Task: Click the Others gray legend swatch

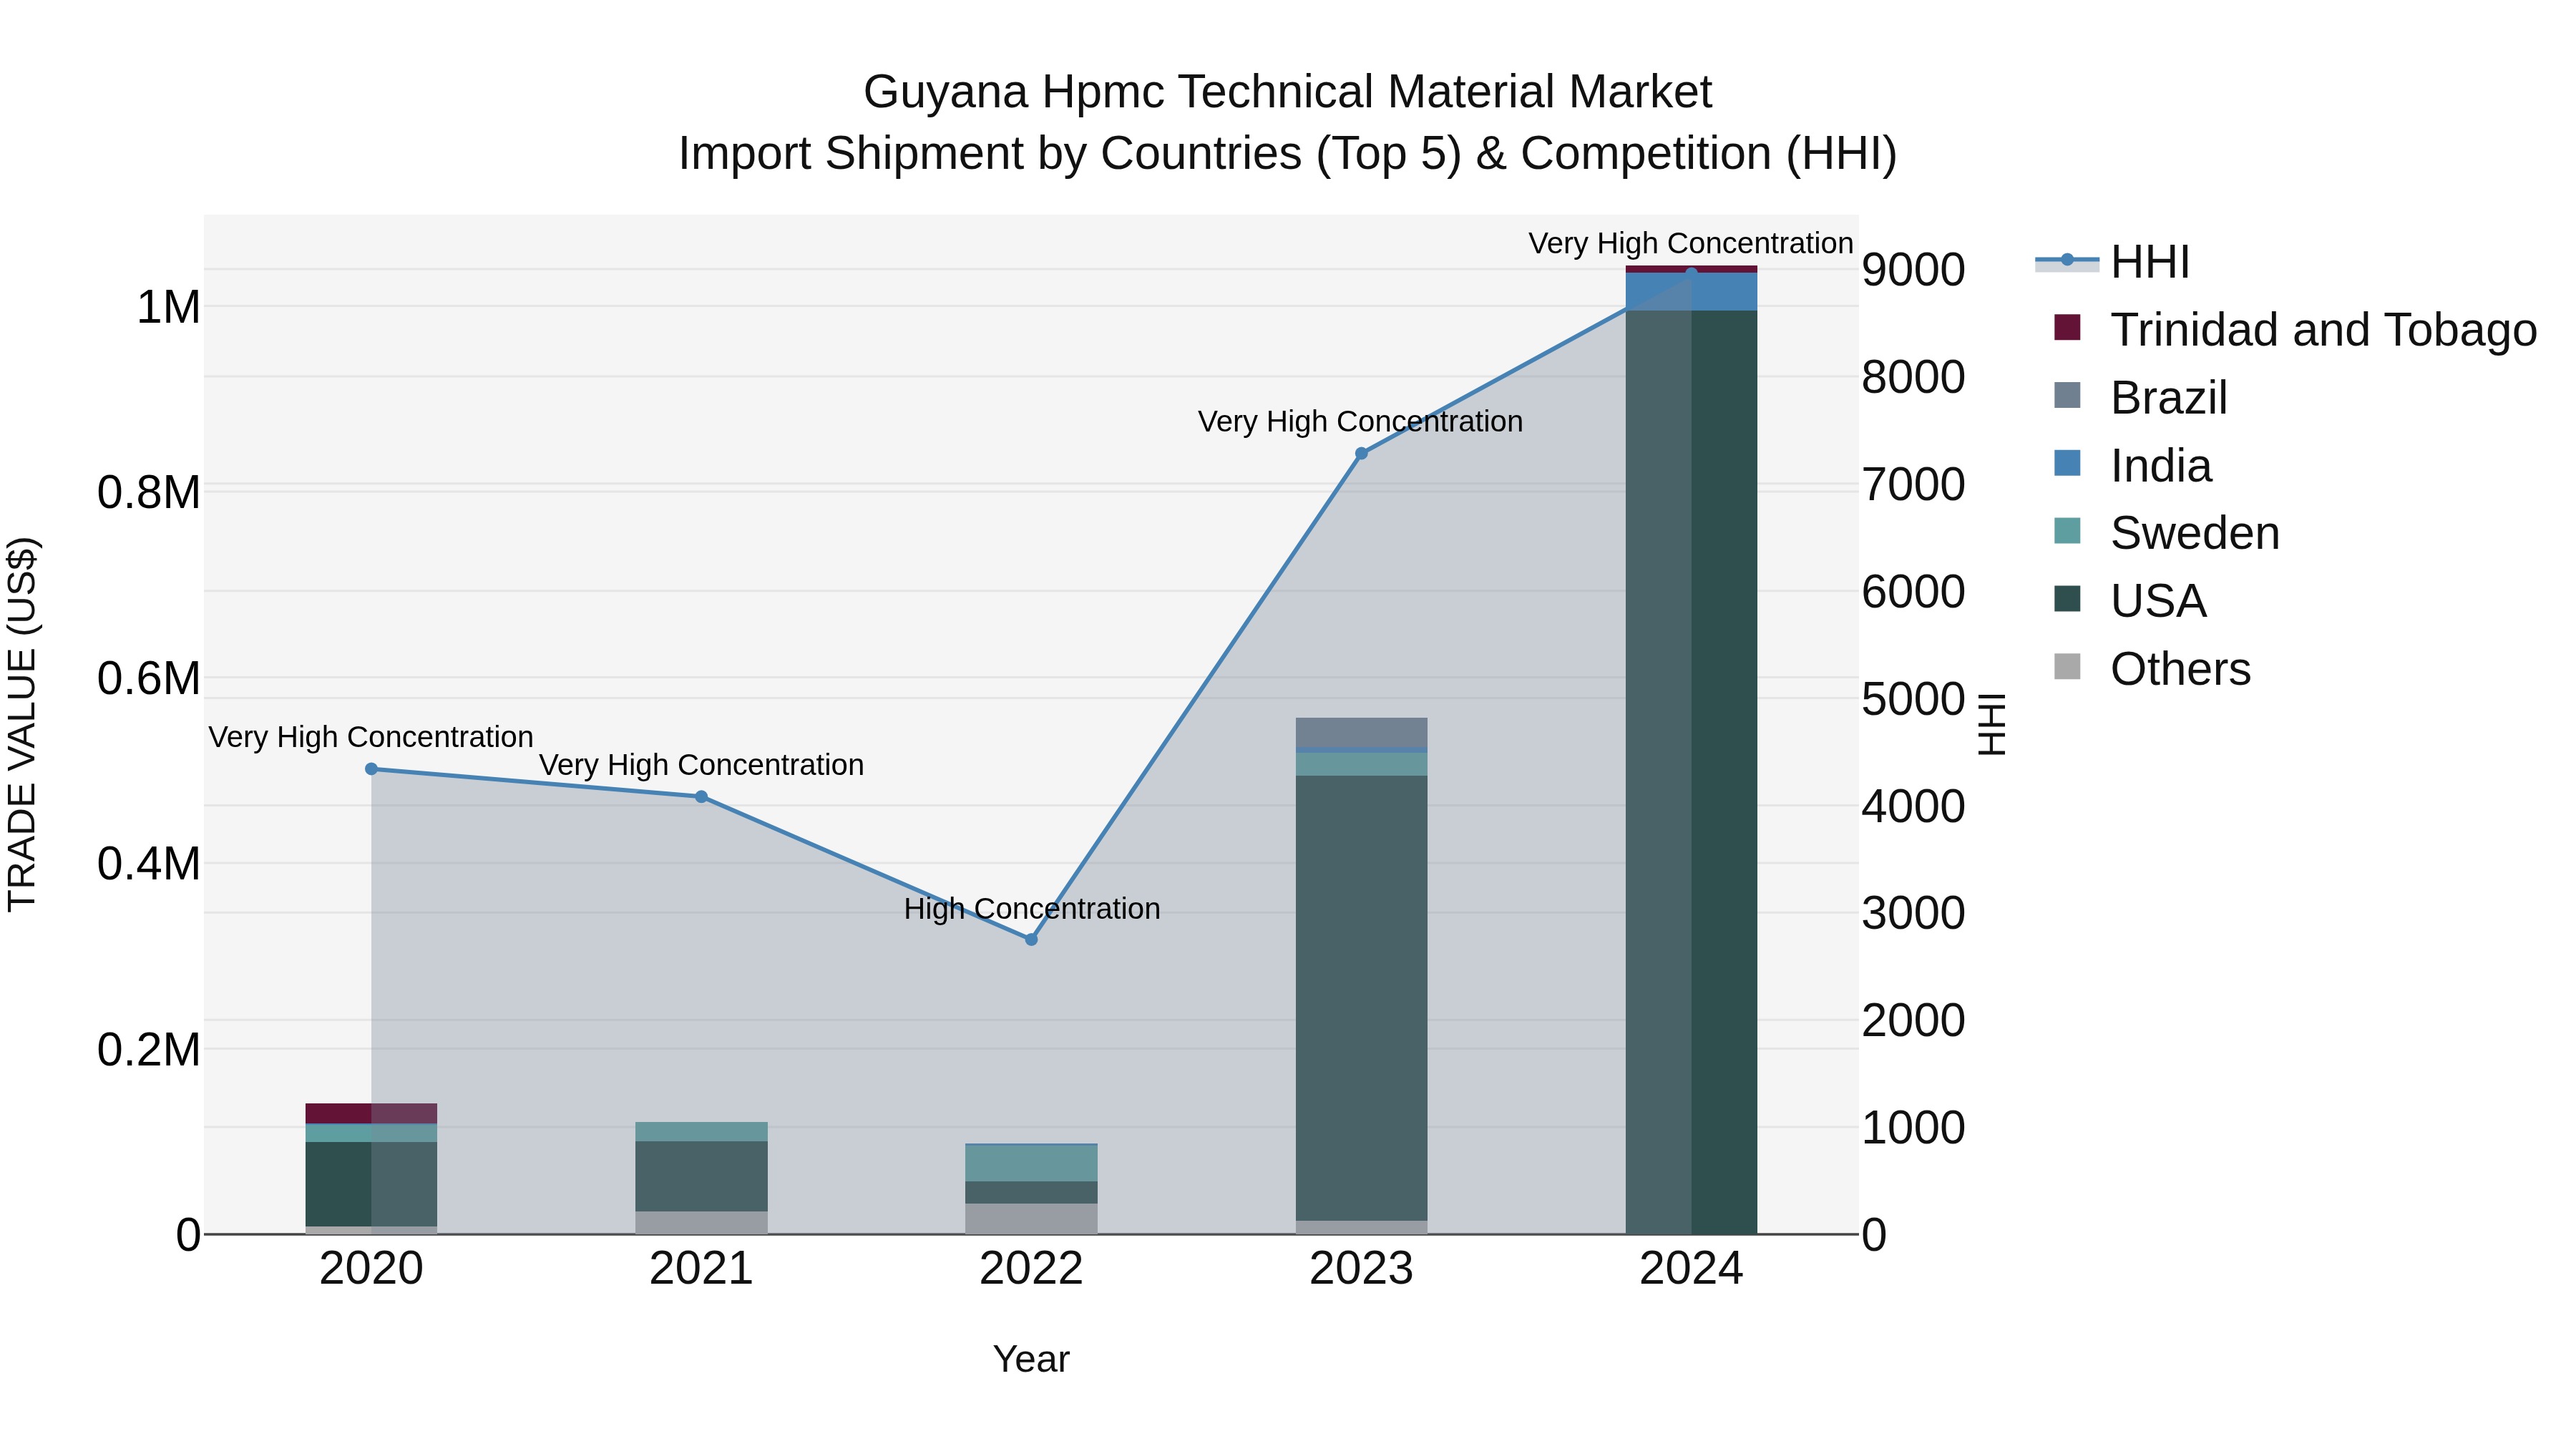Action: 2067,667
